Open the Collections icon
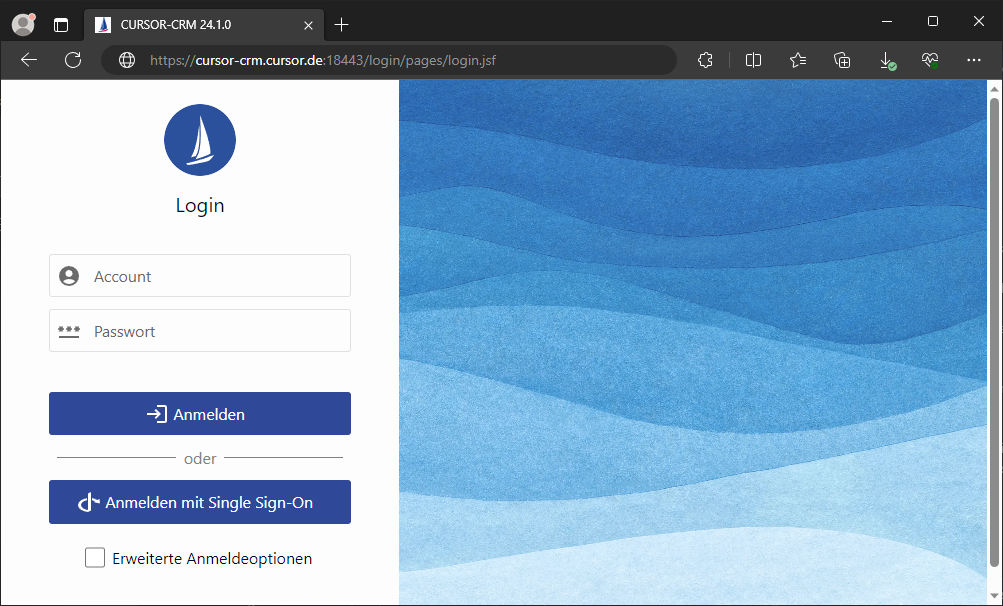1003x606 pixels. (x=842, y=60)
